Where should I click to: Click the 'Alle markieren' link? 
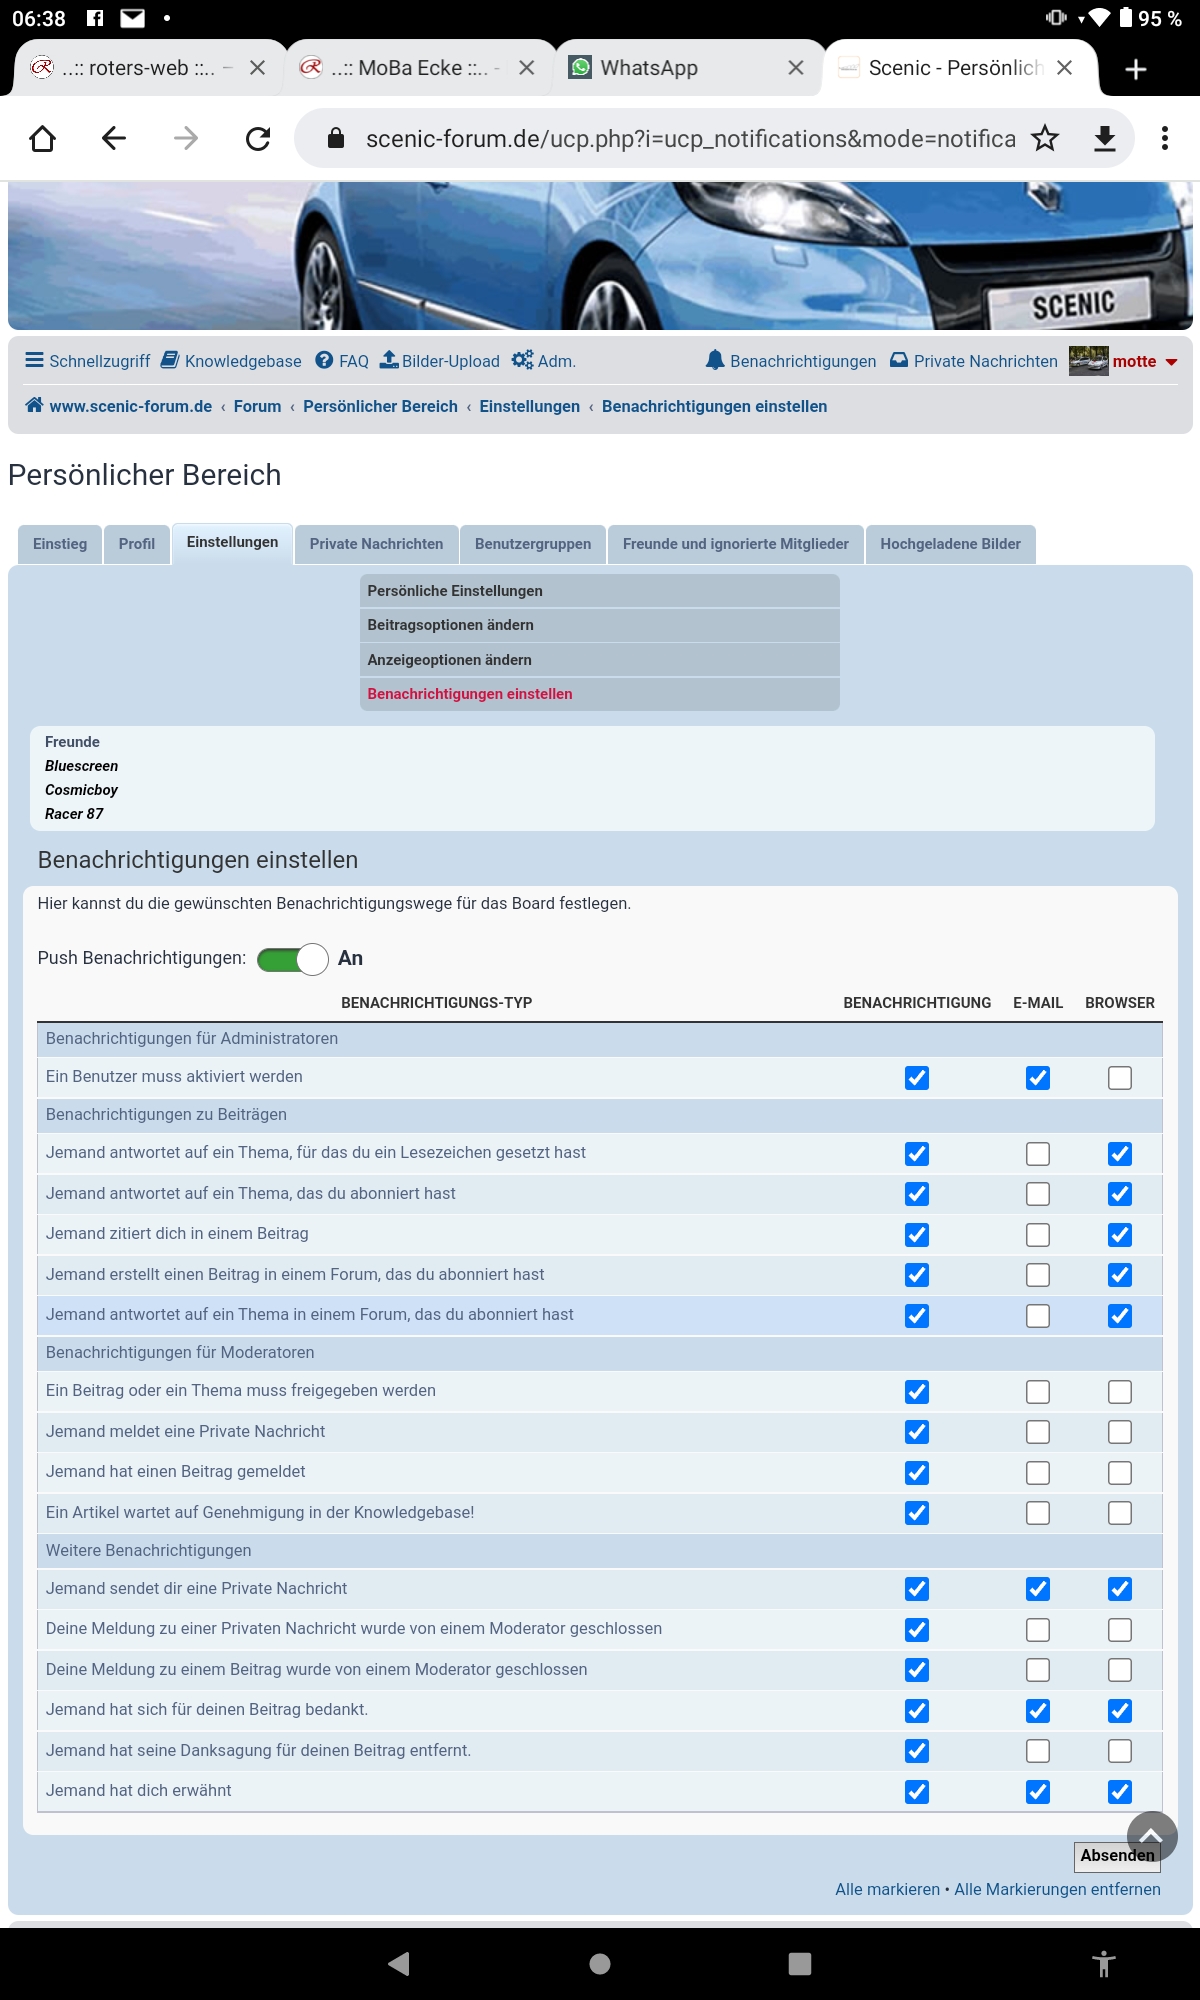(887, 1889)
